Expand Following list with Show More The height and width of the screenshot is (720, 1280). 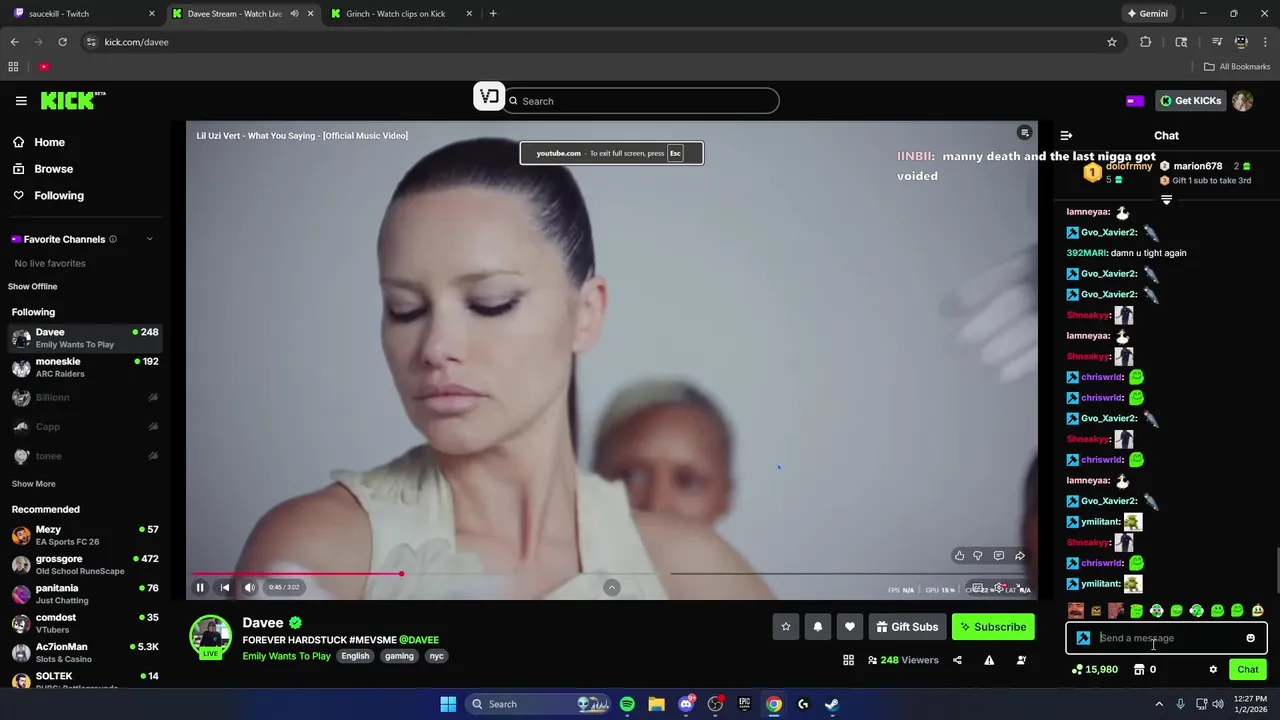coord(33,484)
